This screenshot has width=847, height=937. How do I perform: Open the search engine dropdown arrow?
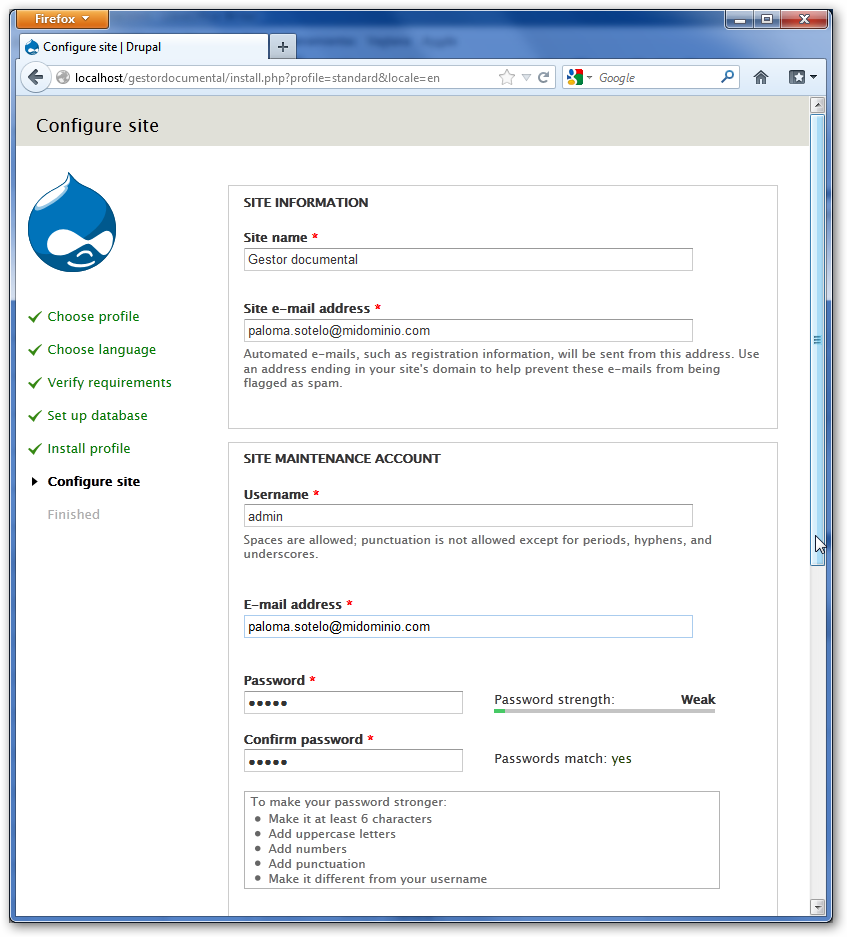(589, 77)
